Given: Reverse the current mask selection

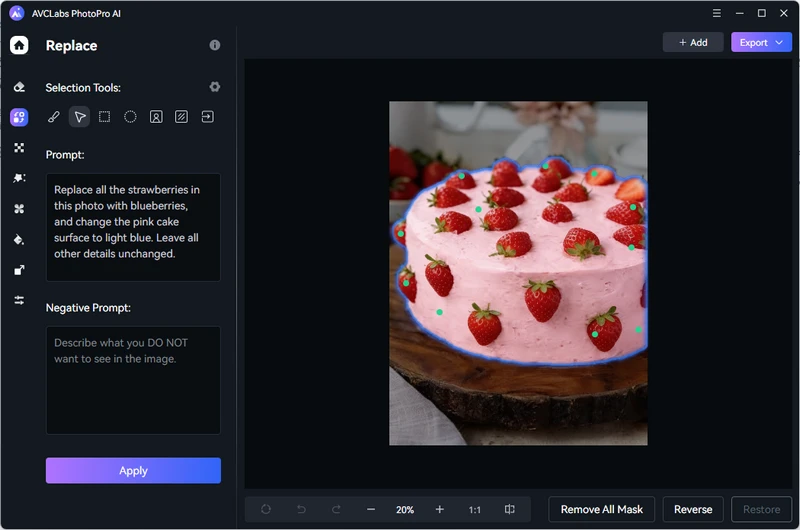Looking at the screenshot, I should tap(693, 510).
